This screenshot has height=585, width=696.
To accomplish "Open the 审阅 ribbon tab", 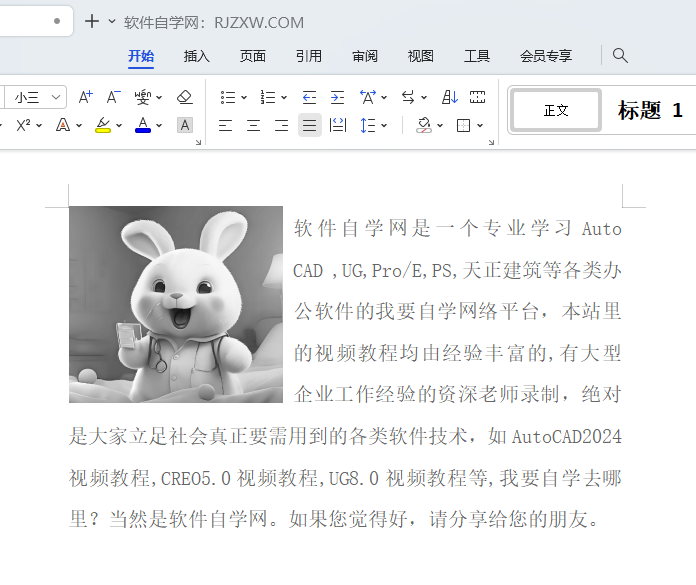I will click(365, 56).
